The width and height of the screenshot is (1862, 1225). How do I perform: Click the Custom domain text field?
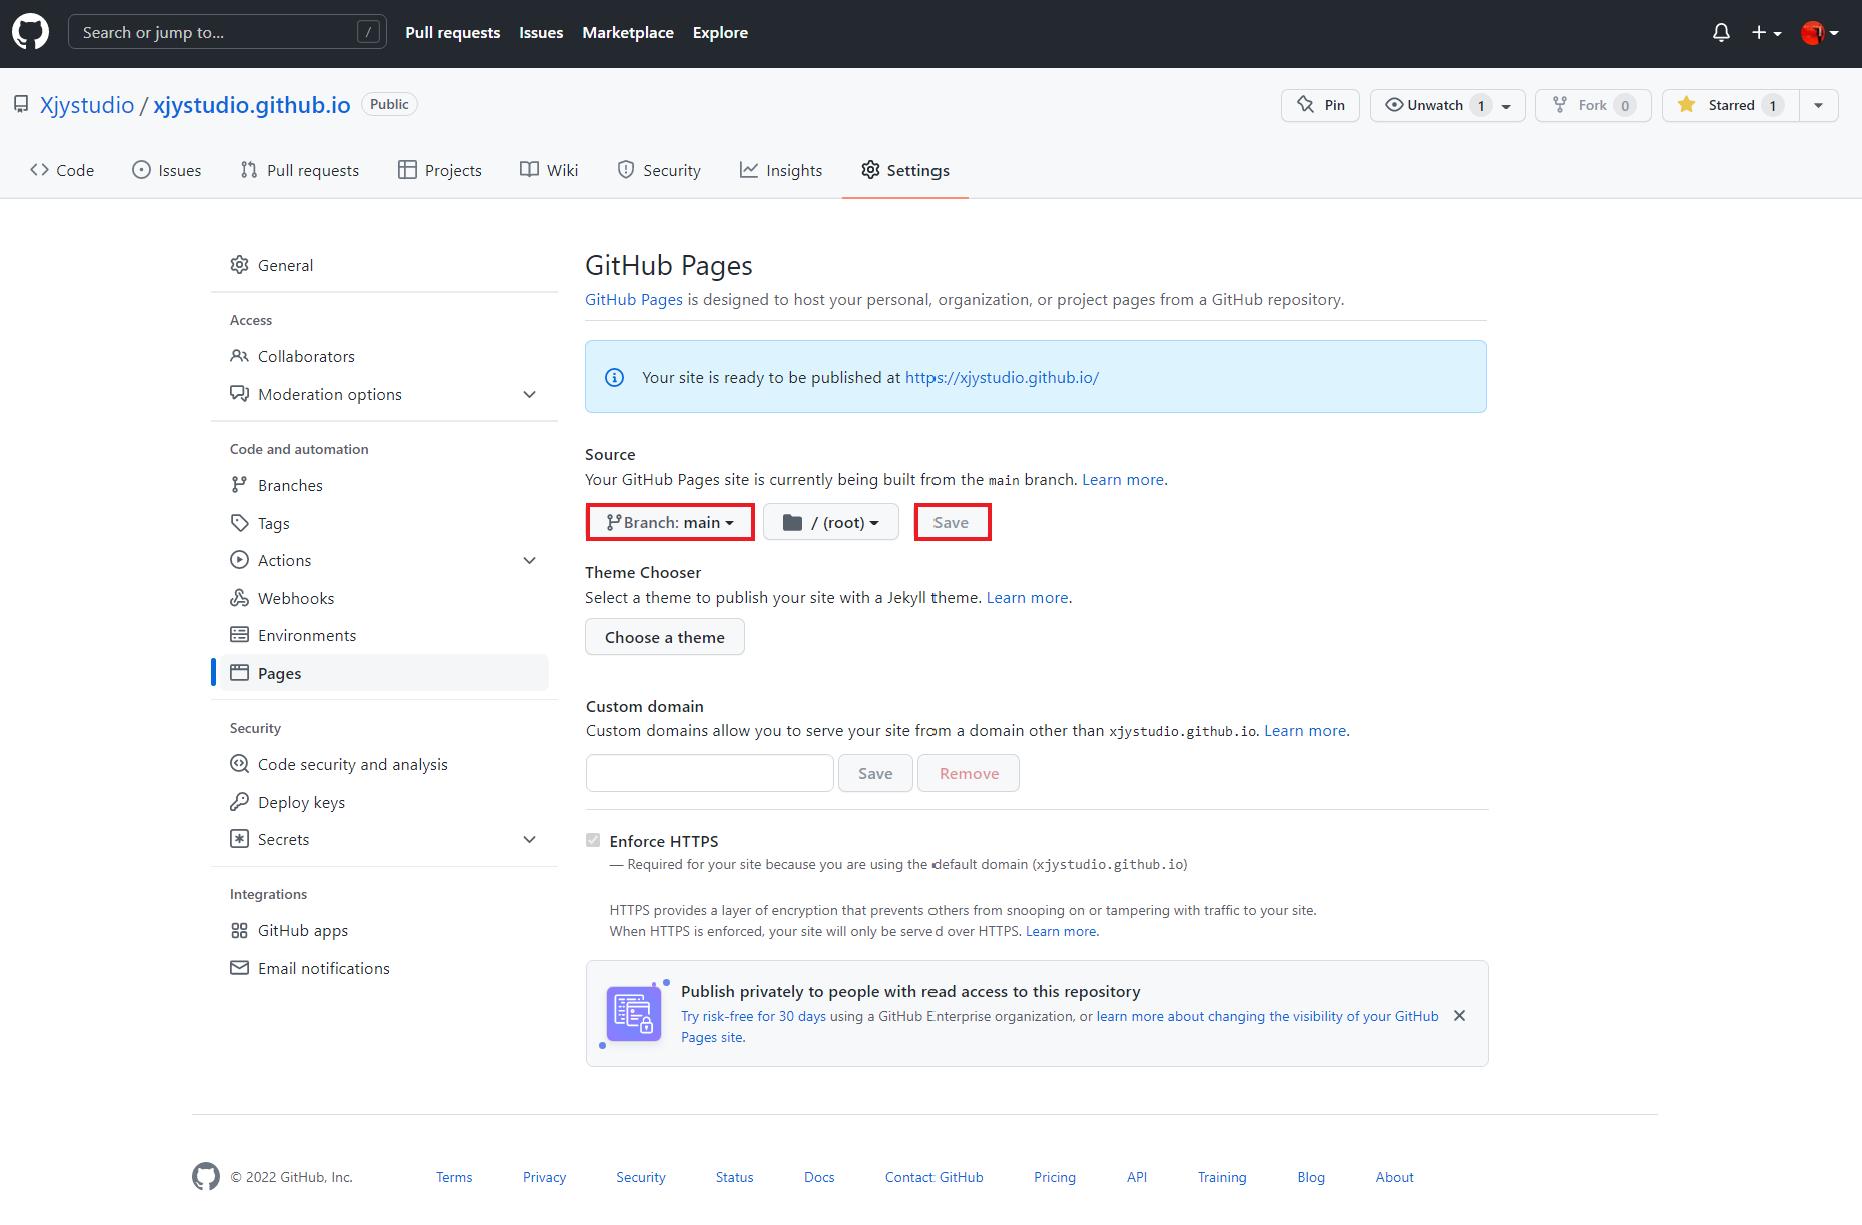709,773
